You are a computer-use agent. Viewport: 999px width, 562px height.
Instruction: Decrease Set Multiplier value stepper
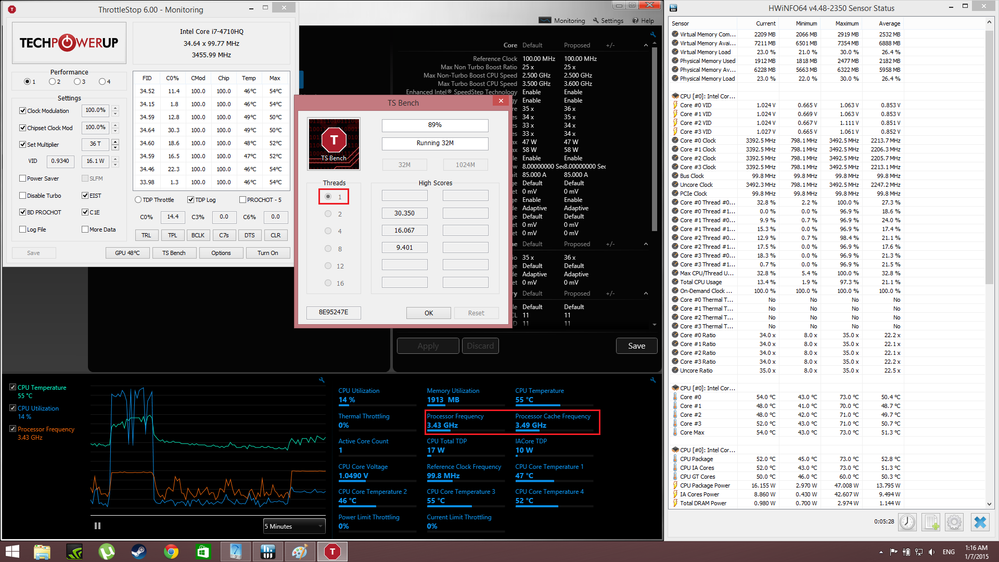115,148
